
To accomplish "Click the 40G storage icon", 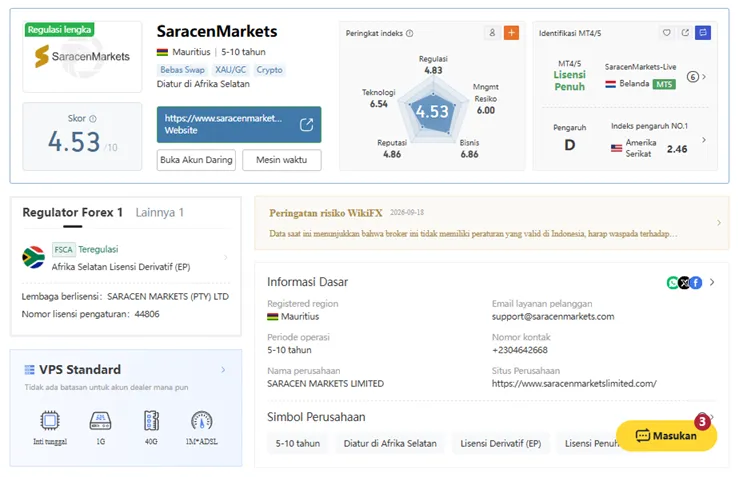I will (x=151, y=420).
